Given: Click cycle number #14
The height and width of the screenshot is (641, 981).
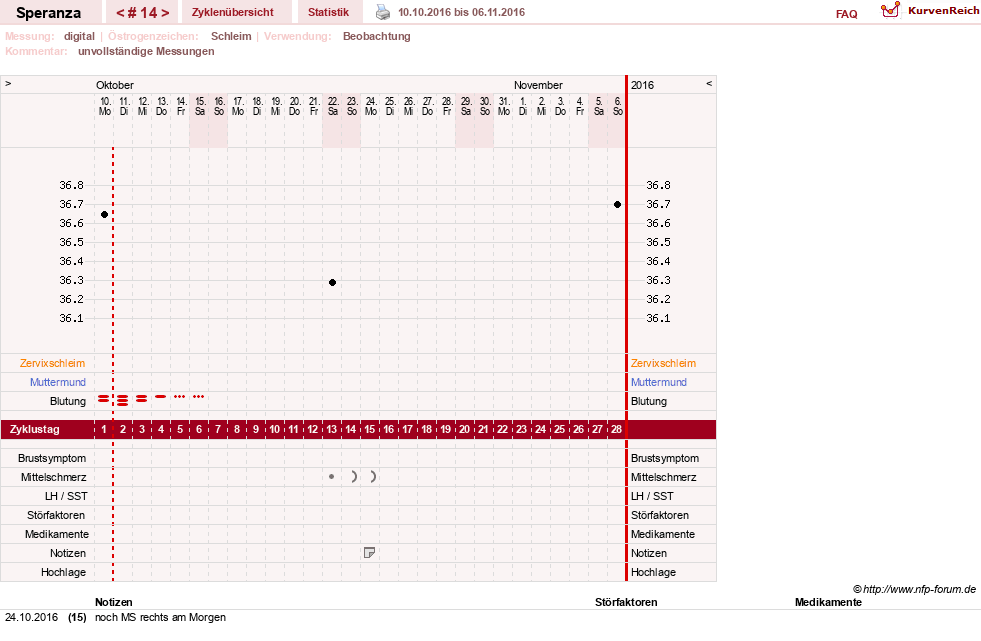Looking at the screenshot, I should tap(143, 13).
